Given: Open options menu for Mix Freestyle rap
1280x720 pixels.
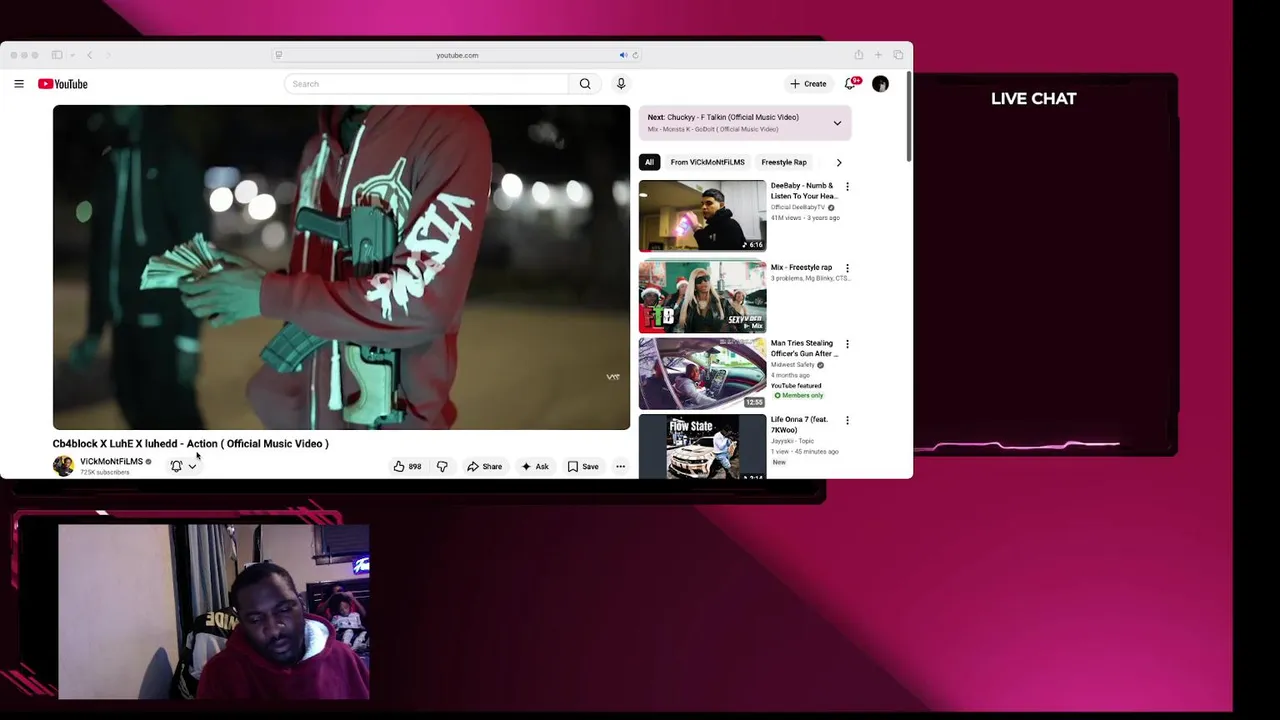Looking at the screenshot, I should 847,268.
